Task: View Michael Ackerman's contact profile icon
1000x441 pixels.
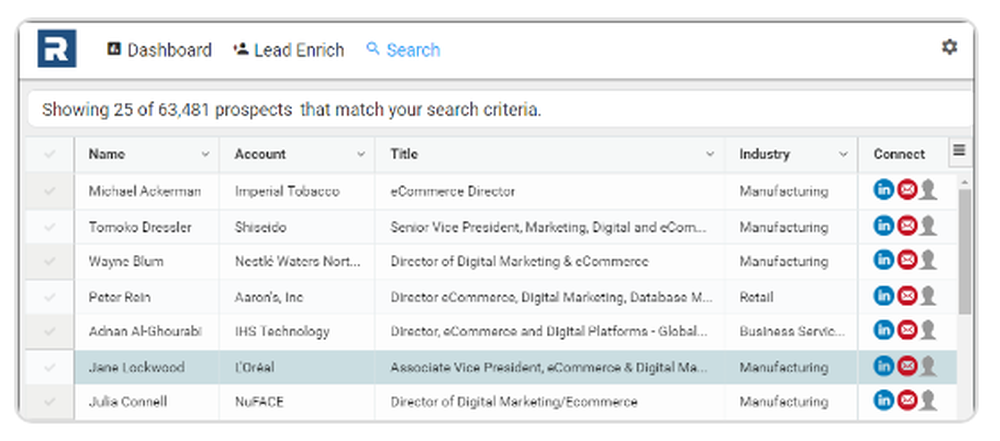Action: [x=929, y=190]
